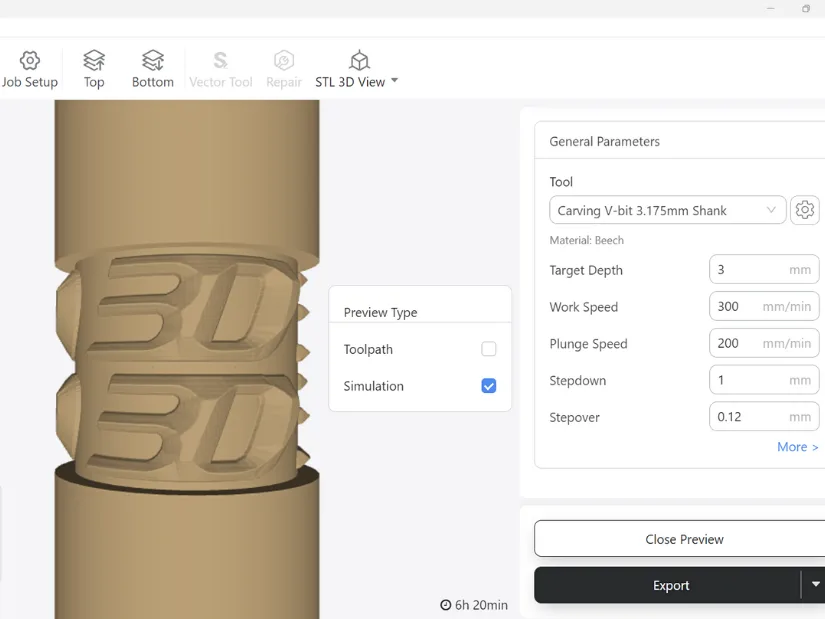The width and height of the screenshot is (825, 619).
Task: Expand the Export options arrow
Action: point(815,585)
